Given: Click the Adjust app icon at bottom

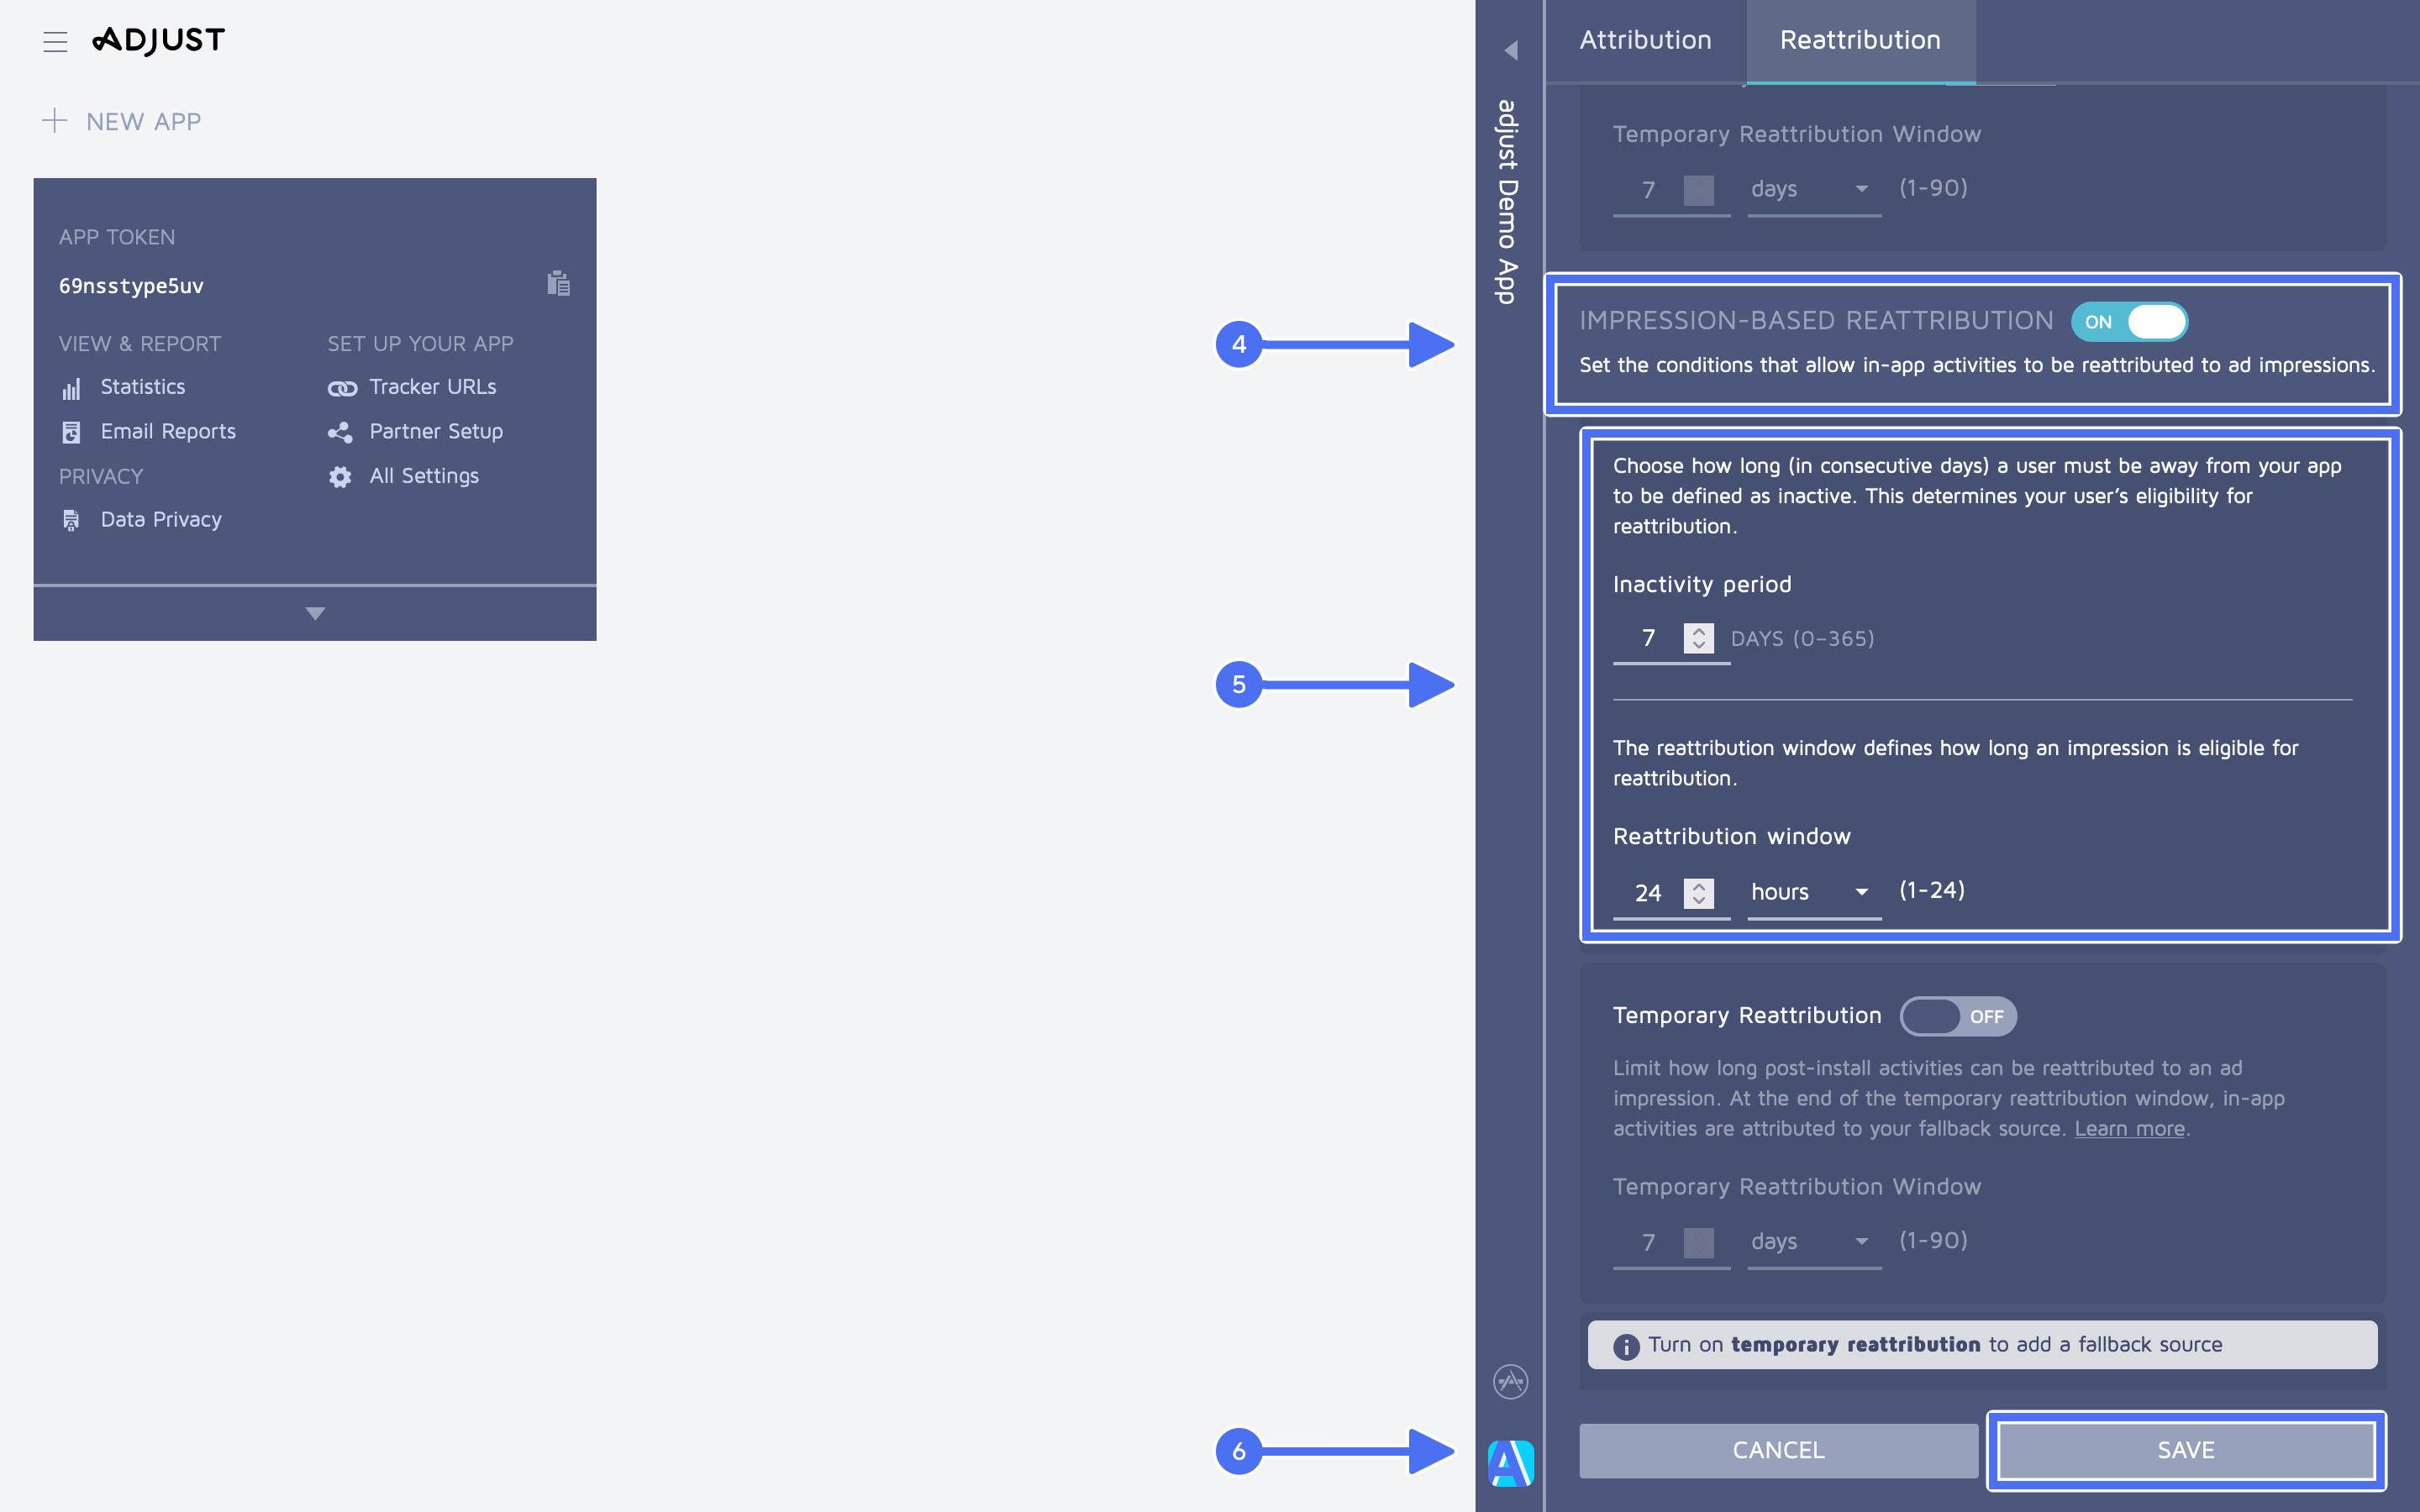Looking at the screenshot, I should point(1510,1462).
